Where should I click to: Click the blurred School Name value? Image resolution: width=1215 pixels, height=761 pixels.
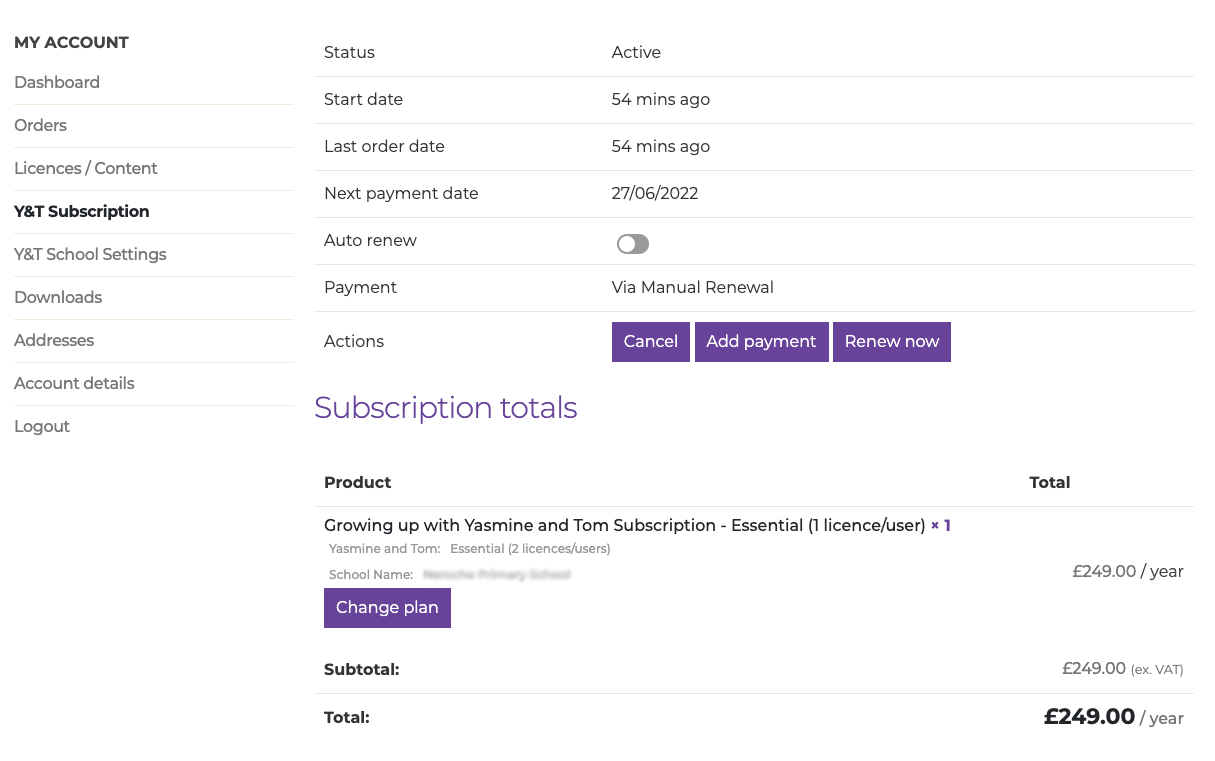pyautogui.click(x=497, y=575)
